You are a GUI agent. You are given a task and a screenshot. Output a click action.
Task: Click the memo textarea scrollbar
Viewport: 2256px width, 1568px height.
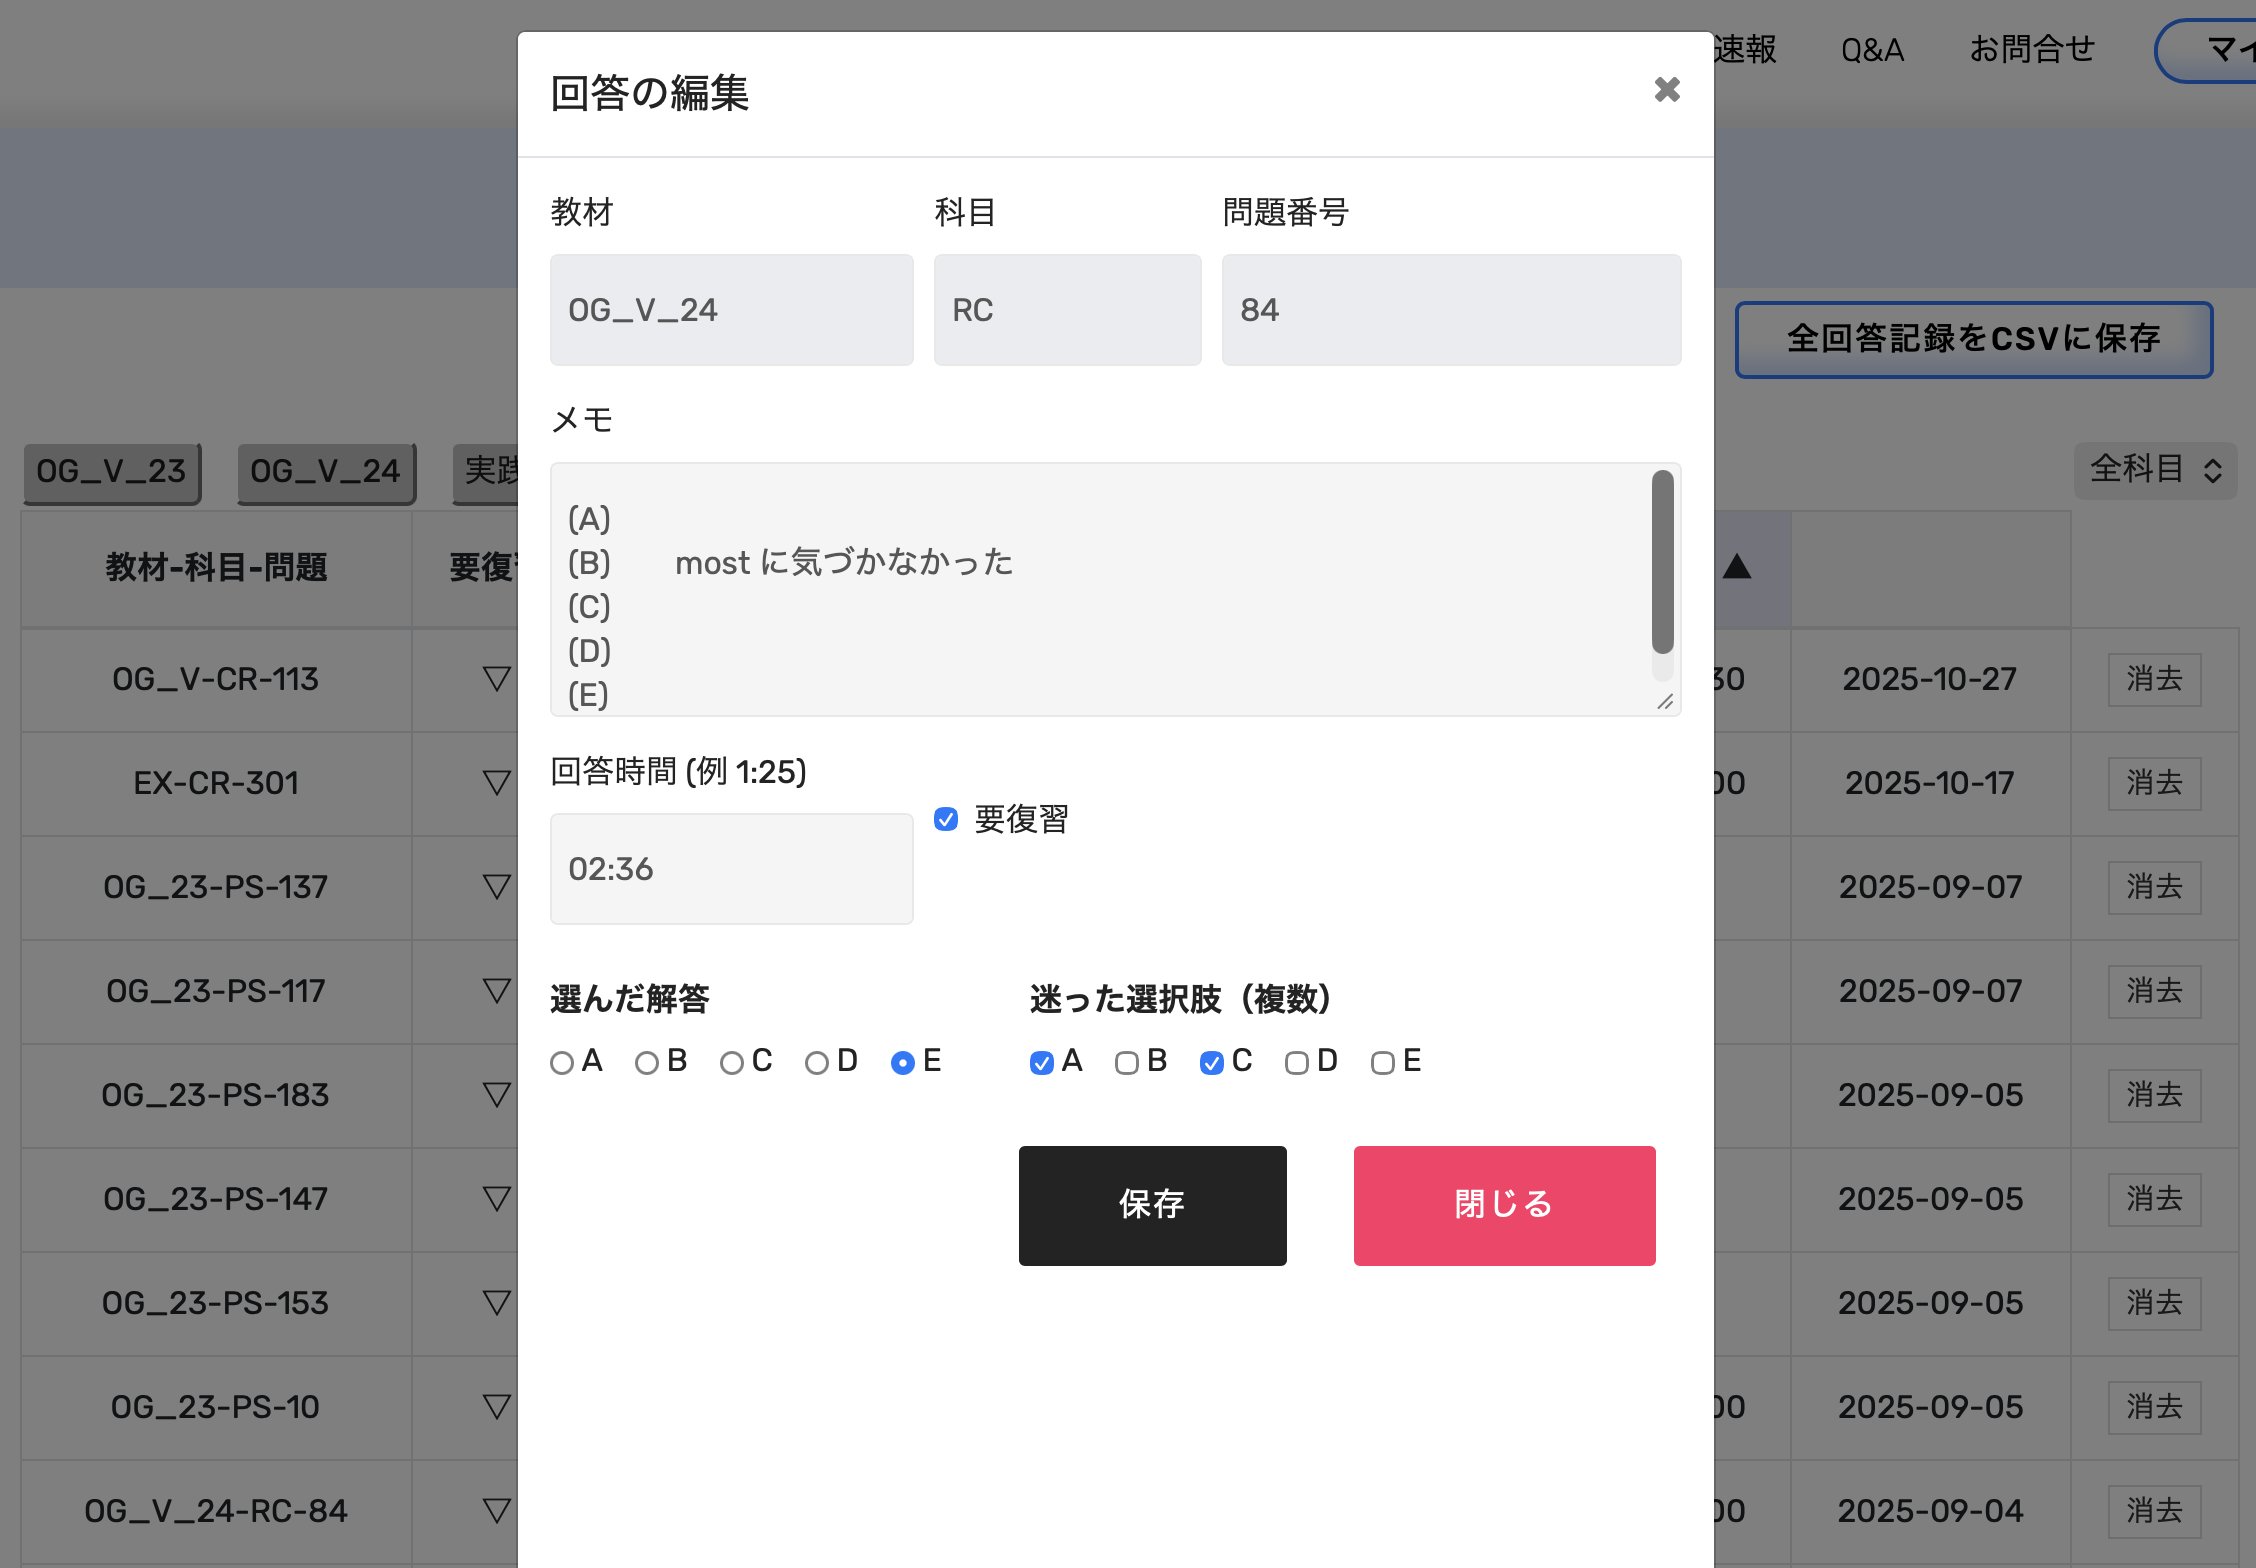pos(1662,563)
